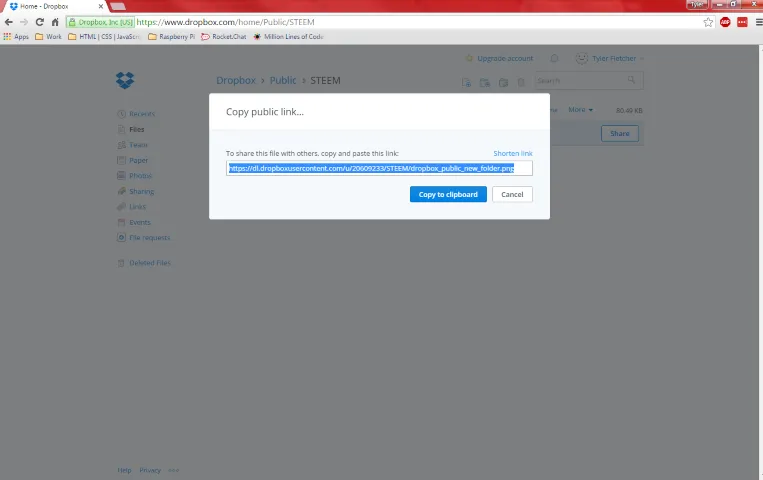Open Team in the sidebar

click(x=132, y=145)
